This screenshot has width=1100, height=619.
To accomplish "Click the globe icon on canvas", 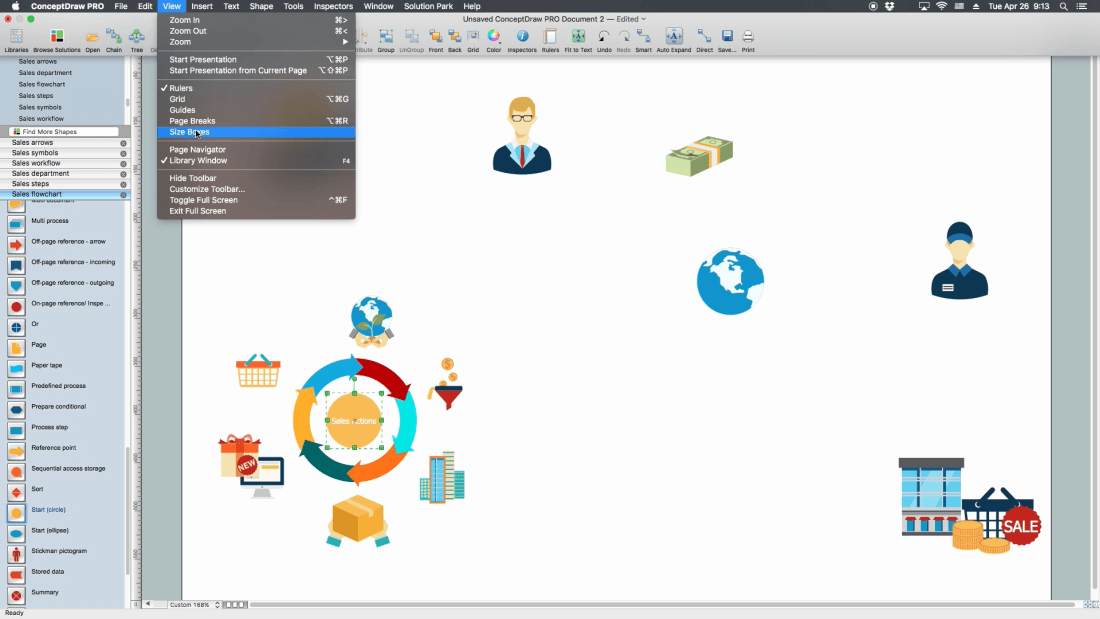I will 730,281.
